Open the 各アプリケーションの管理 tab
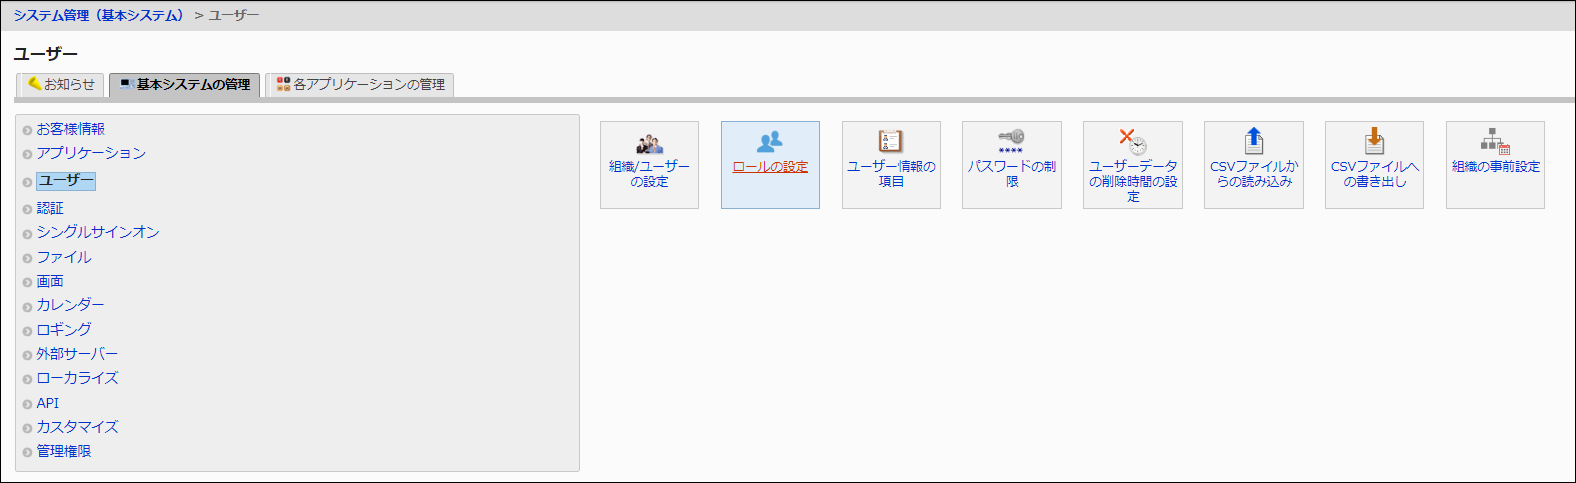Image resolution: width=1576 pixels, height=483 pixels. point(360,85)
